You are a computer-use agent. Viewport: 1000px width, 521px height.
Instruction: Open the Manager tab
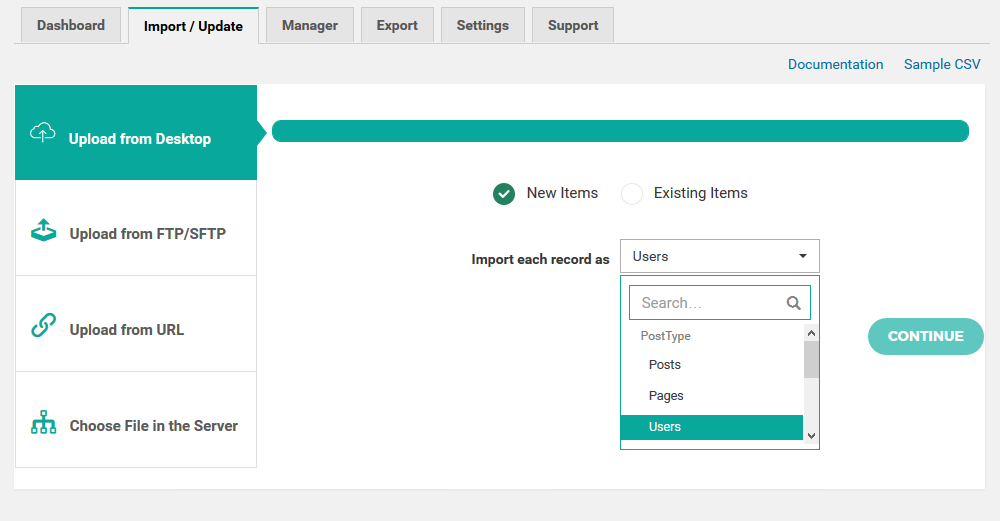[x=310, y=26]
